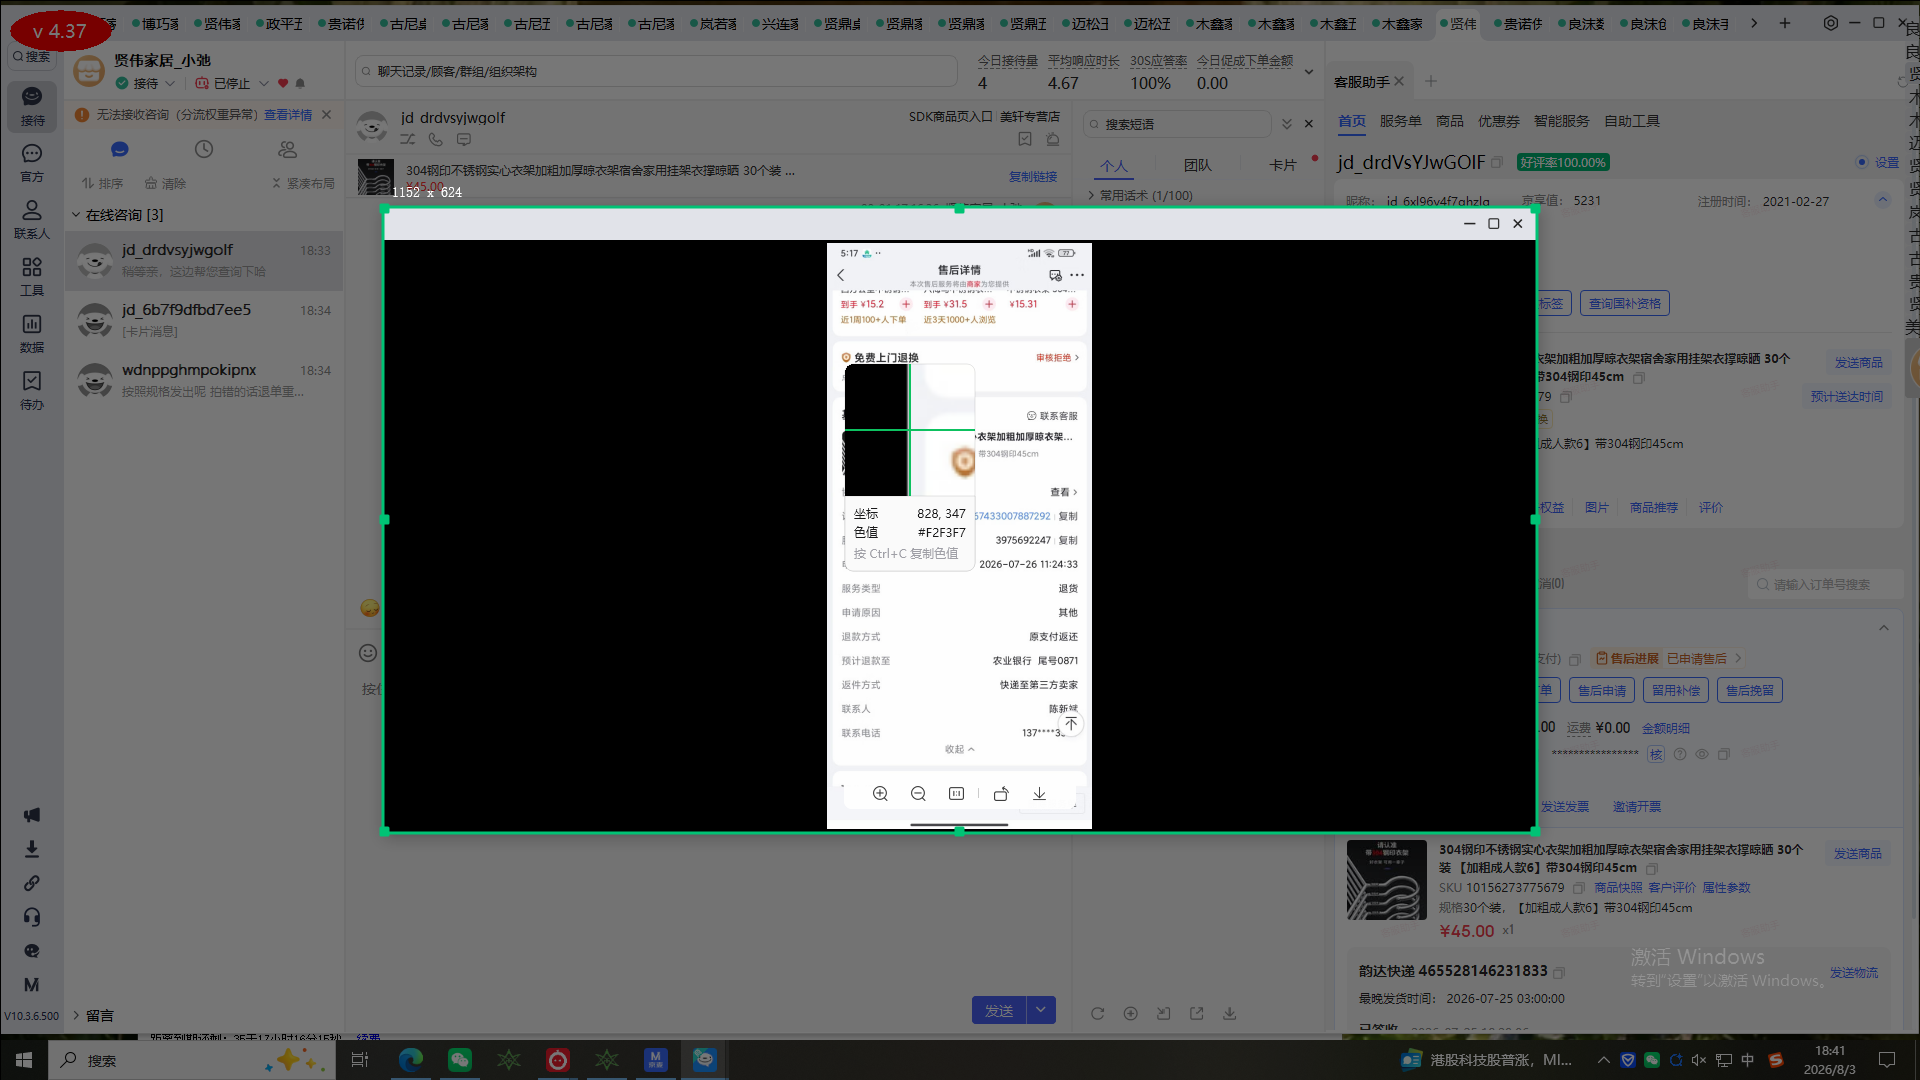Expand the statistics panel chevron
Image resolution: width=1920 pixels, height=1080 pixels.
click(x=1309, y=72)
